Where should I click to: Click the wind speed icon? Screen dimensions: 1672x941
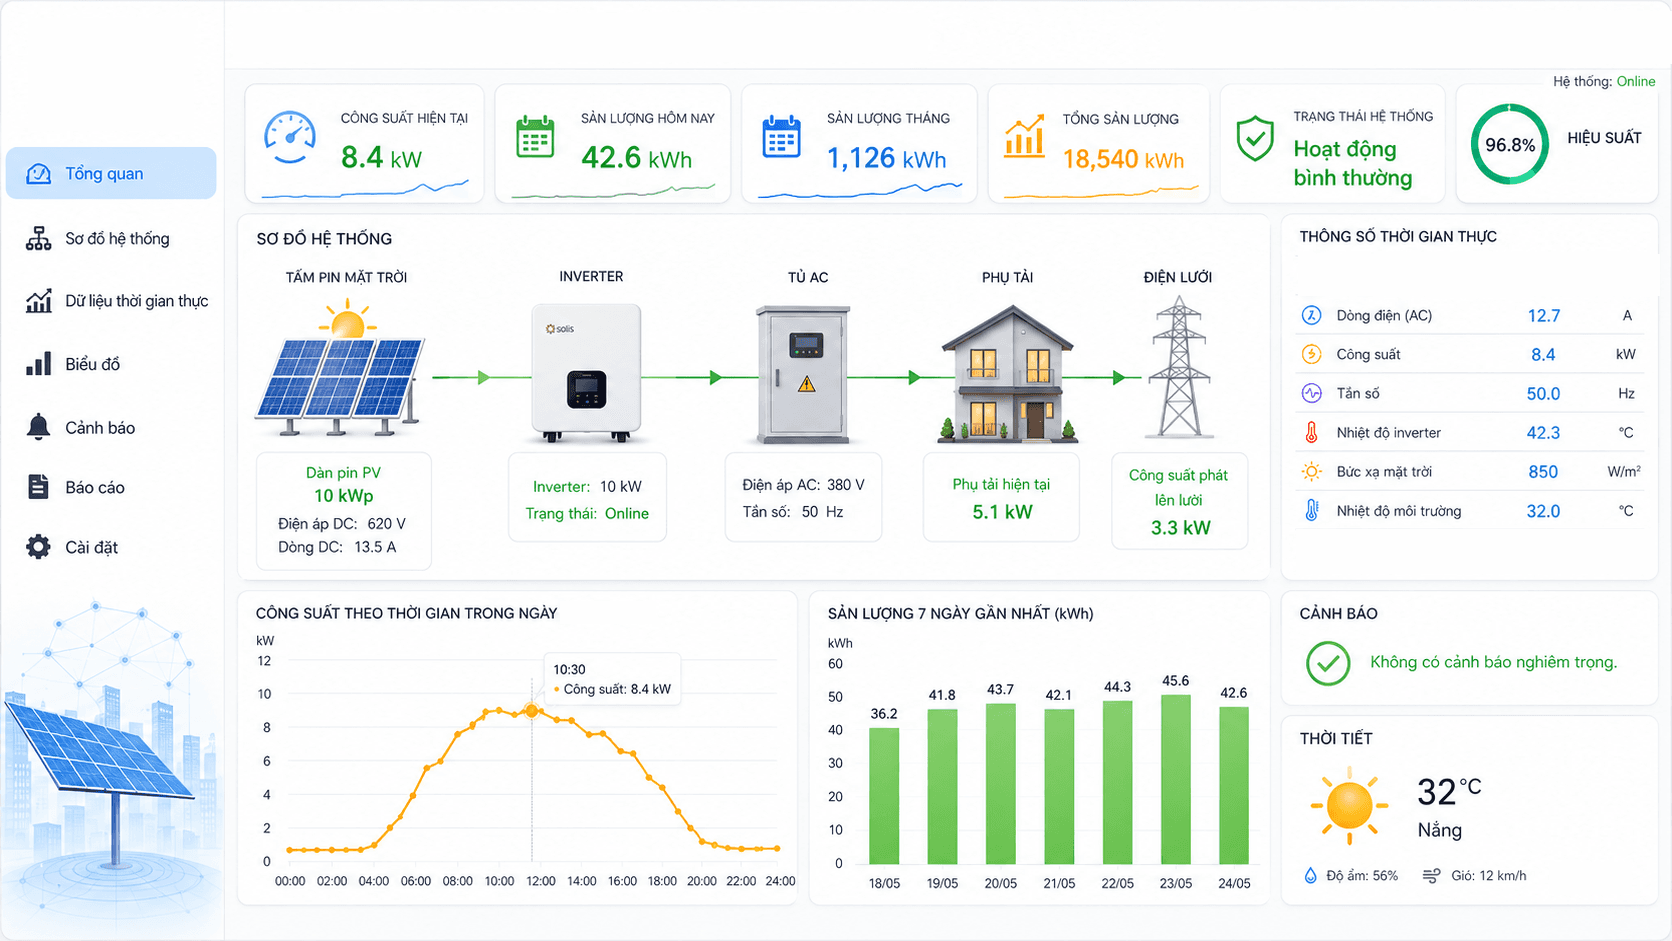pyautogui.click(x=1431, y=875)
